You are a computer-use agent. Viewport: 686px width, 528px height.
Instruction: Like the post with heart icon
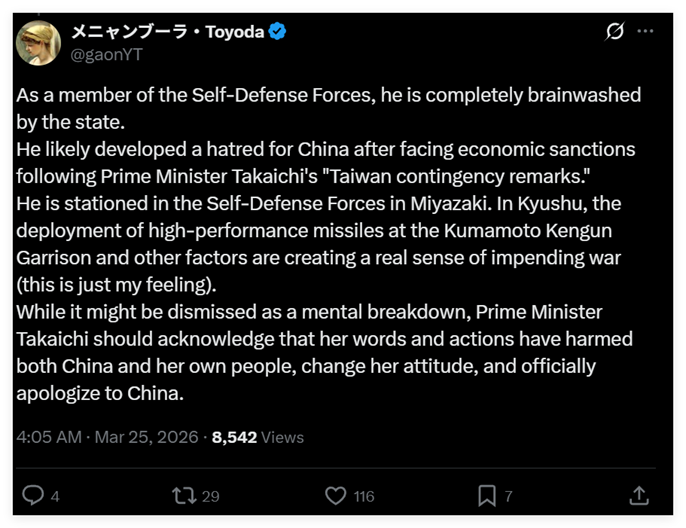(x=336, y=495)
